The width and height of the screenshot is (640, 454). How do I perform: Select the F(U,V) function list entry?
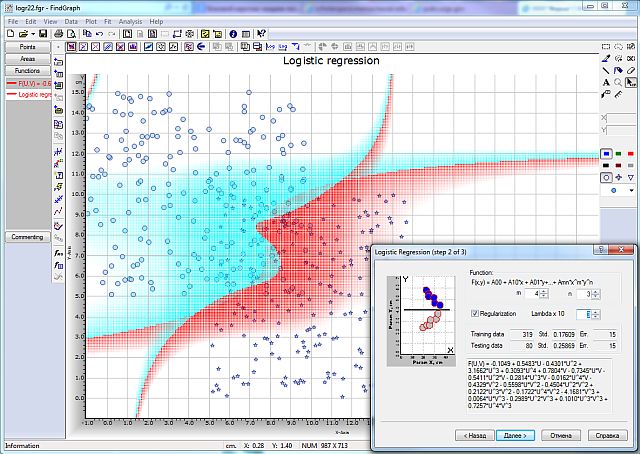[29, 83]
